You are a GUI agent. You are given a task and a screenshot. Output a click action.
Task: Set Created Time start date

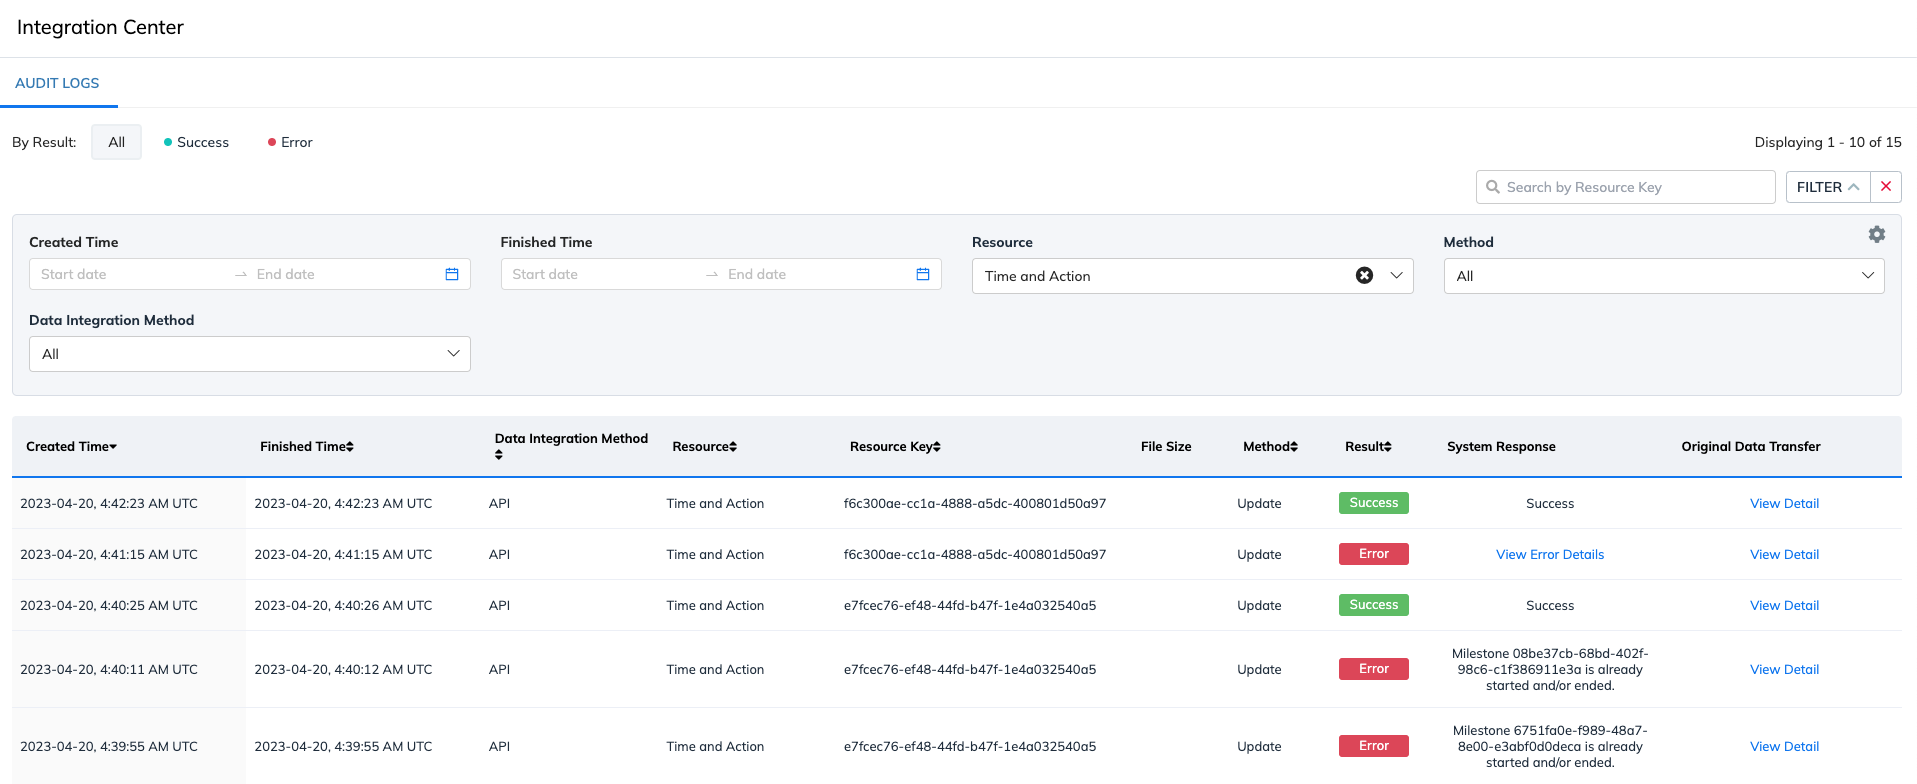tap(130, 274)
